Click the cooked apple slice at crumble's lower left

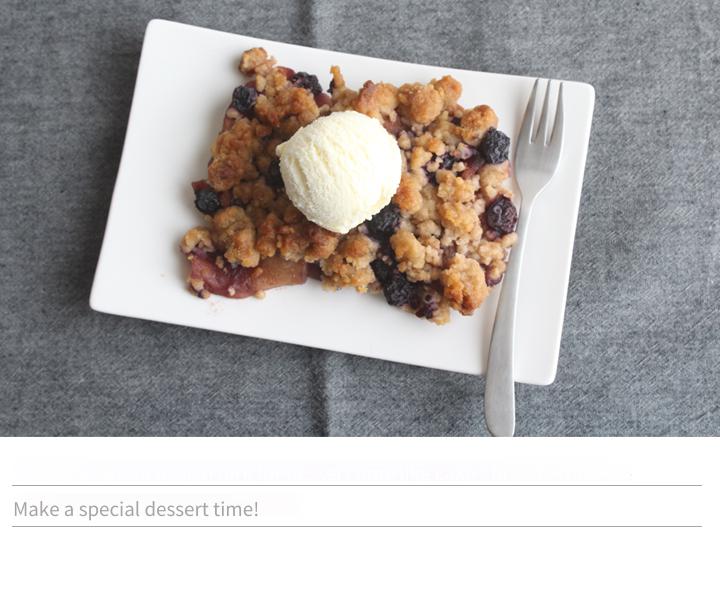coord(246,276)
